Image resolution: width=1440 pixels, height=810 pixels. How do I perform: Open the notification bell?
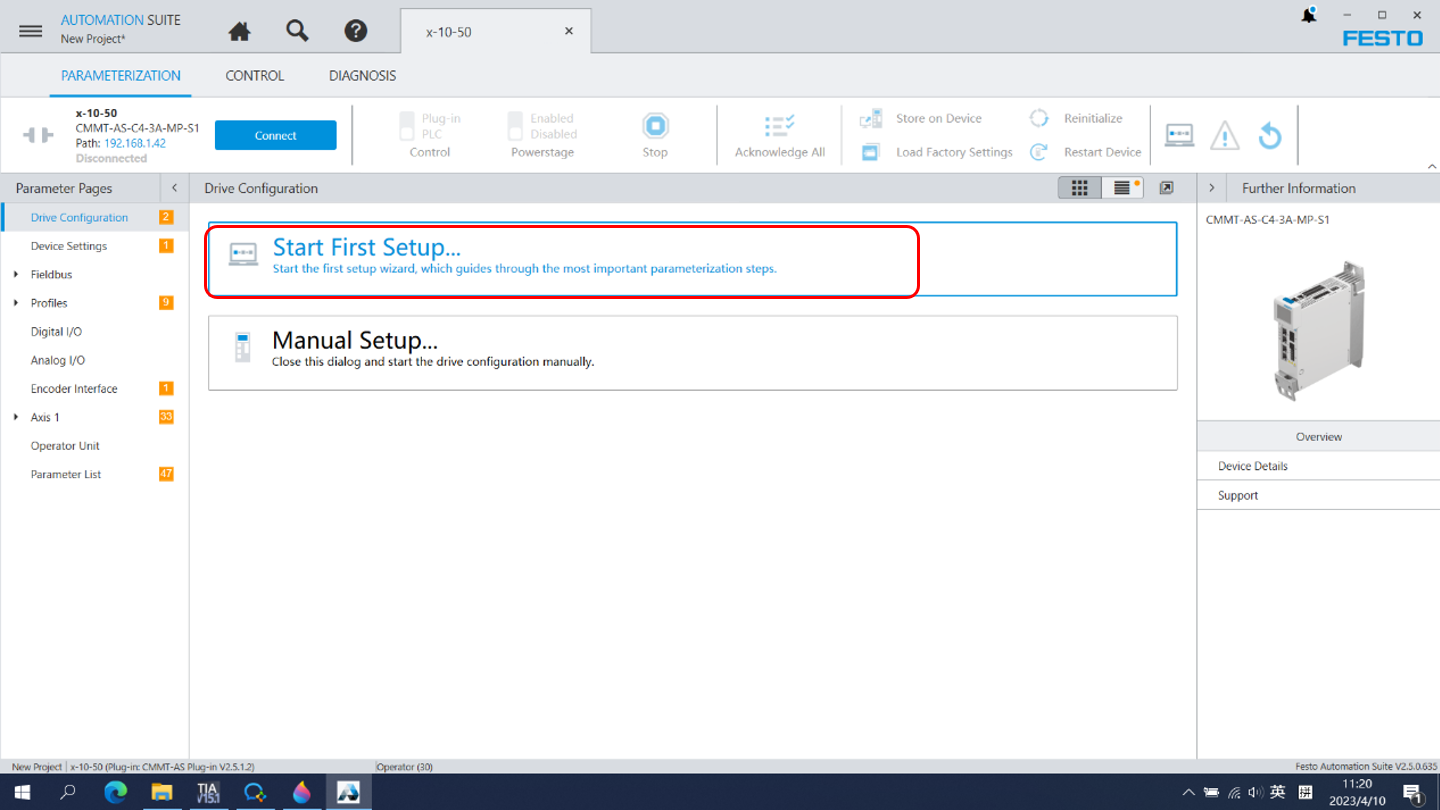tap(1308, 16)
